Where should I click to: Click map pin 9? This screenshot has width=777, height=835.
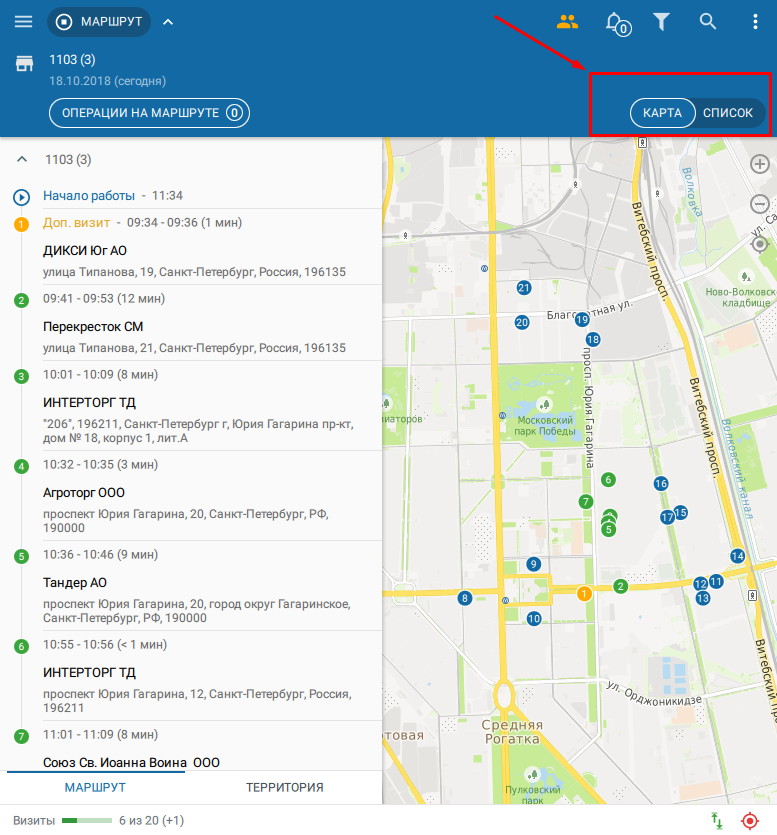534,563
